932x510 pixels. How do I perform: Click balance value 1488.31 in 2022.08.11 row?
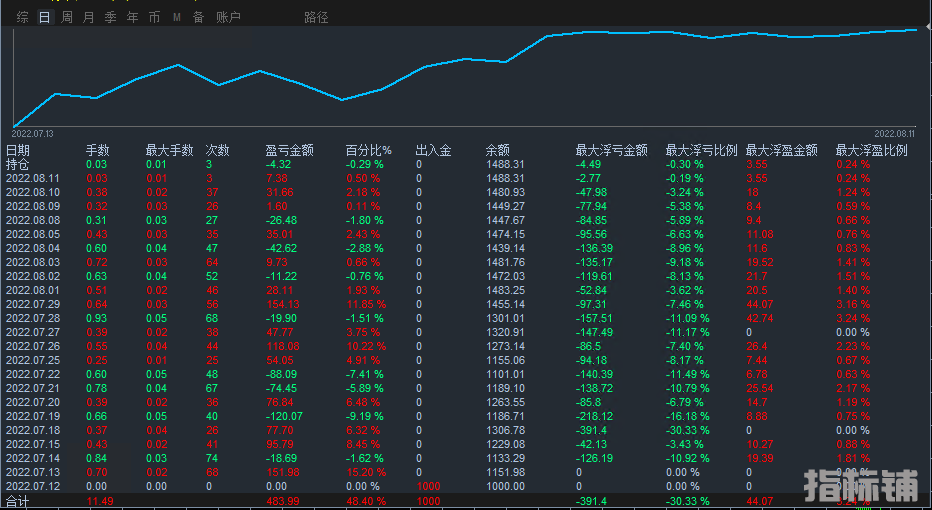(x=505, y=178)
